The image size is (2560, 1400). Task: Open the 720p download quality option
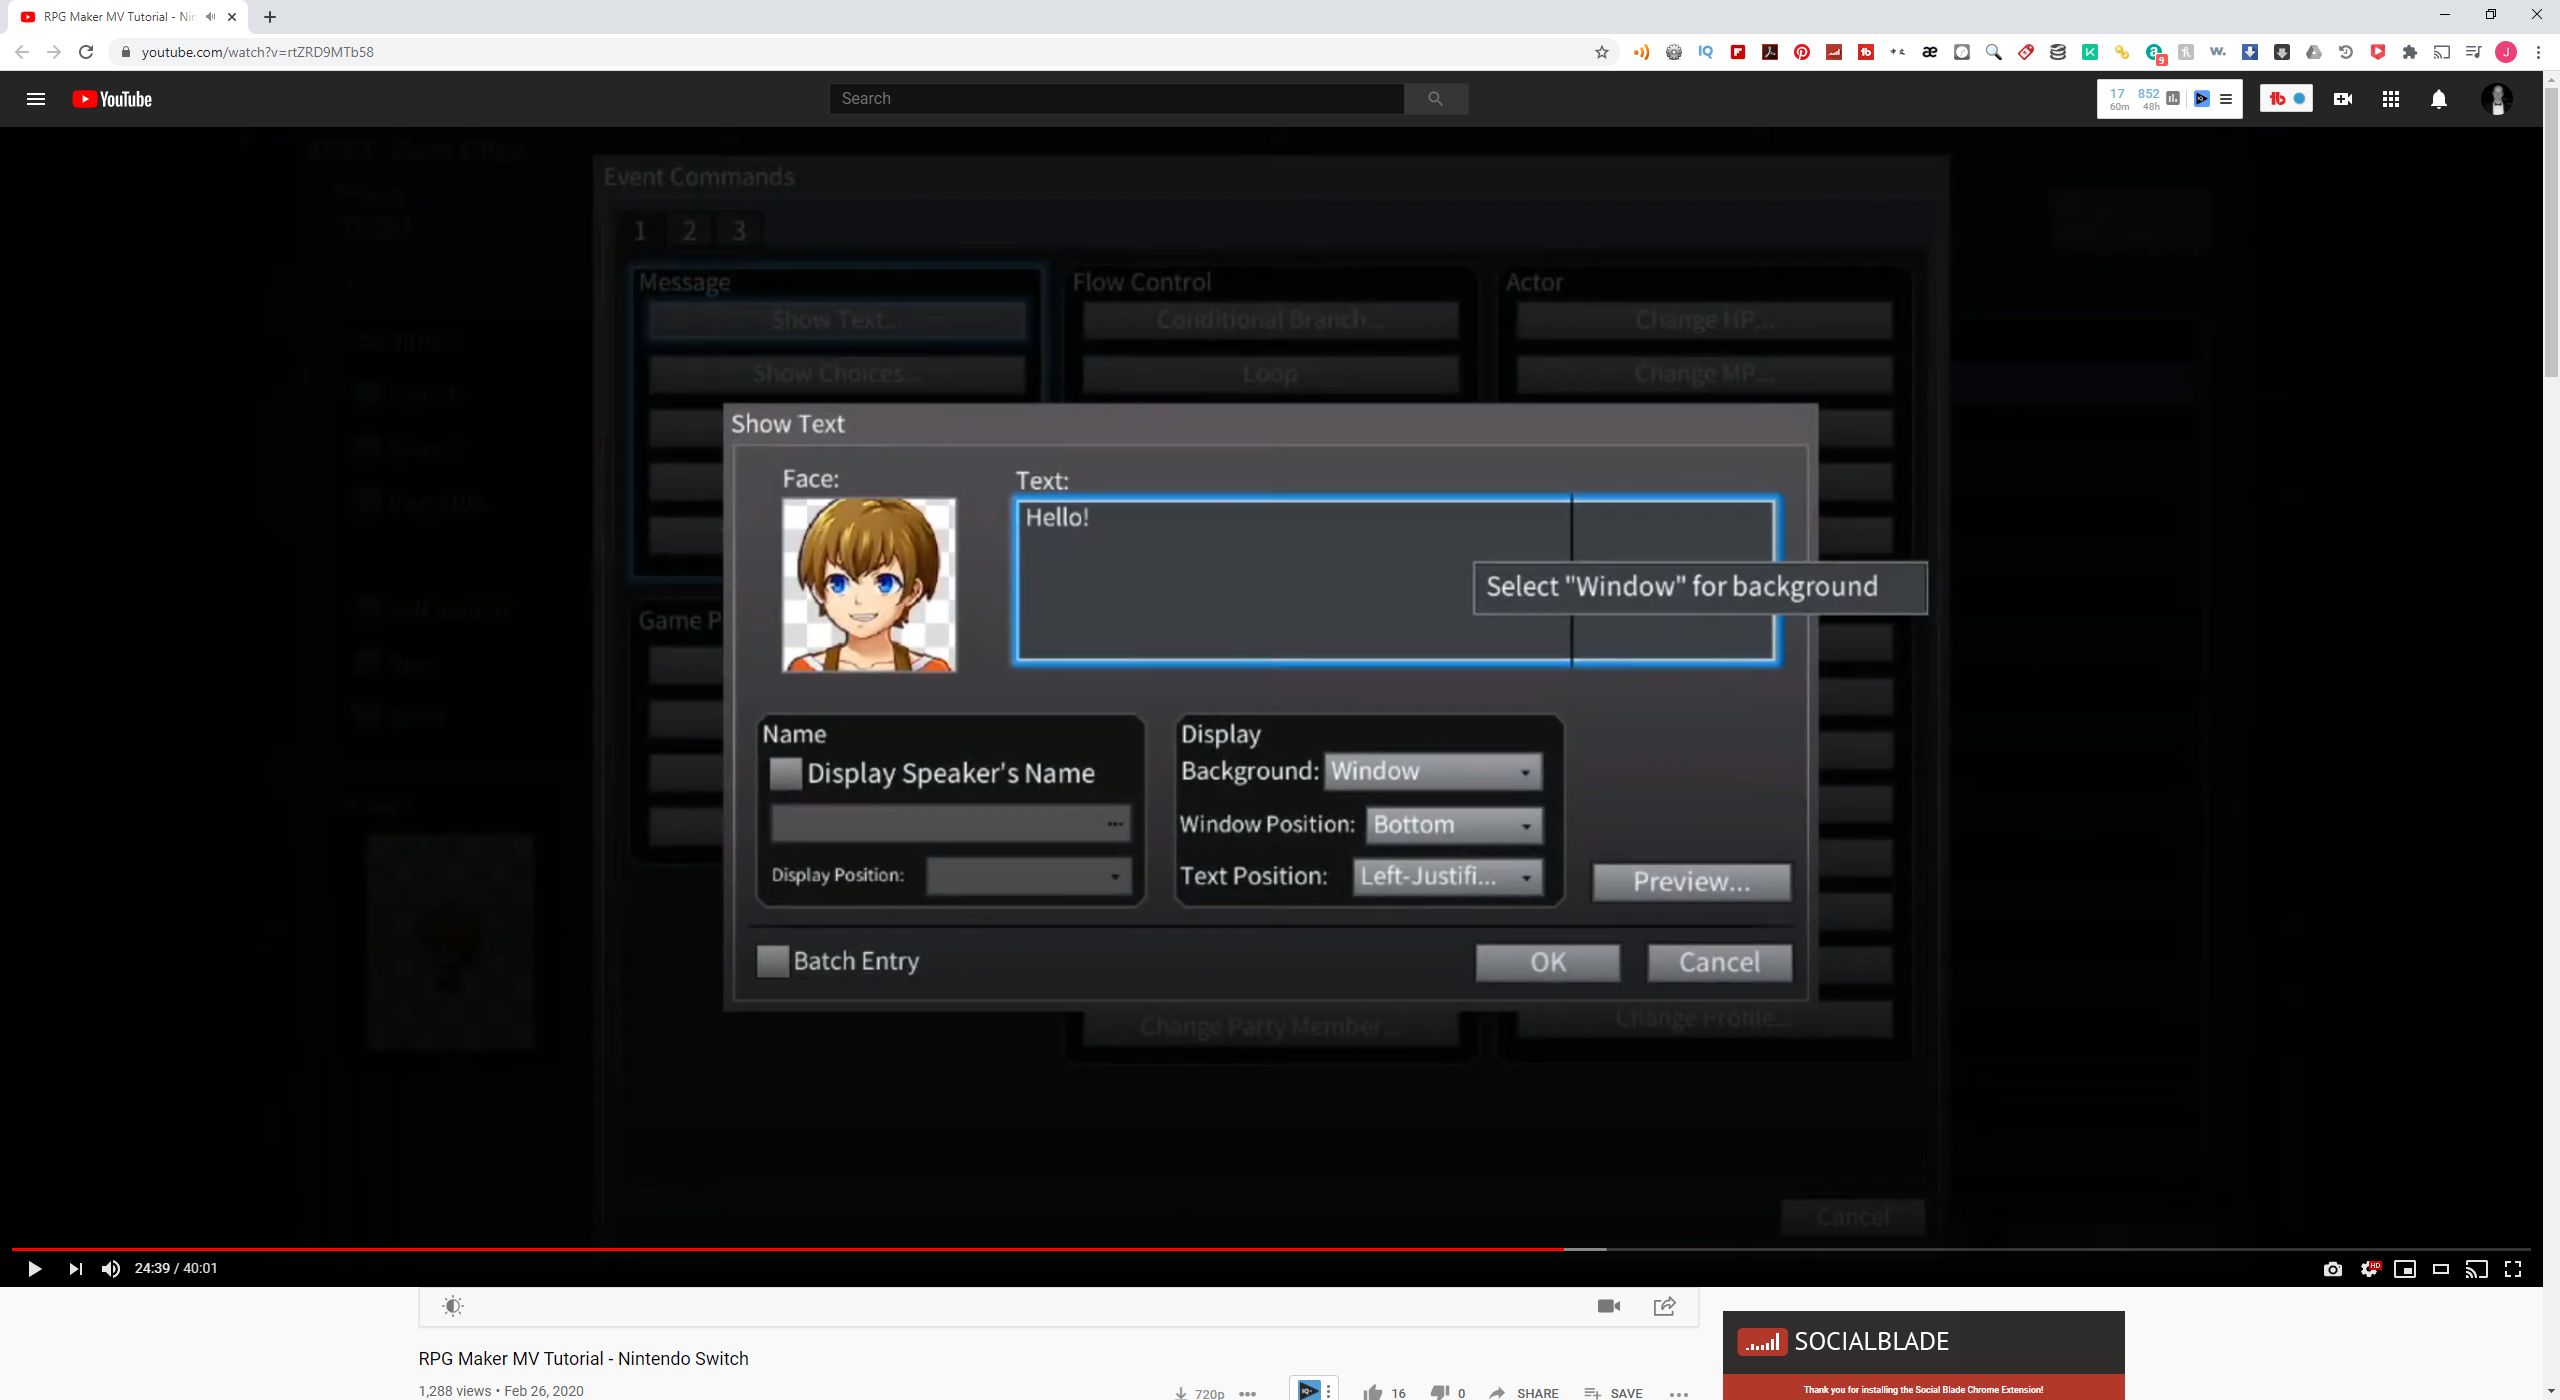point(1199,1393)
